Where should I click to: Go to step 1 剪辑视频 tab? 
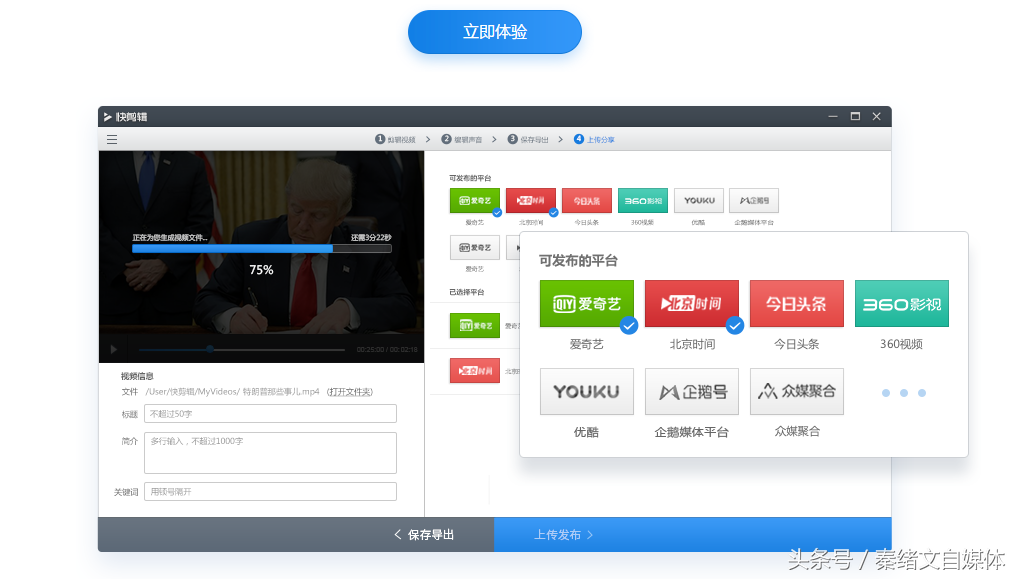click(x=395, y=140)
